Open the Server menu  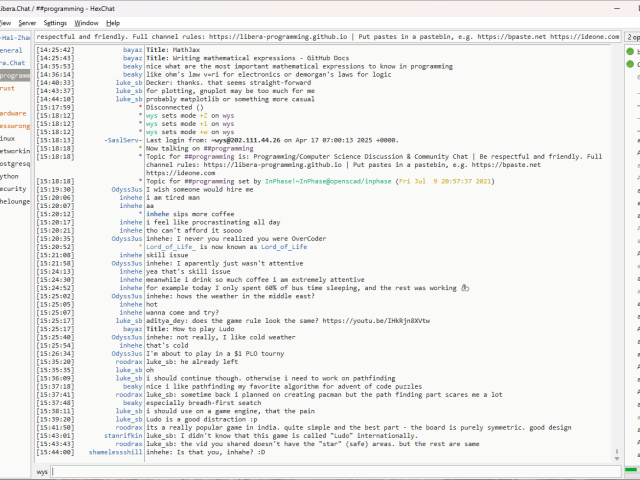[x=27, y=22]
